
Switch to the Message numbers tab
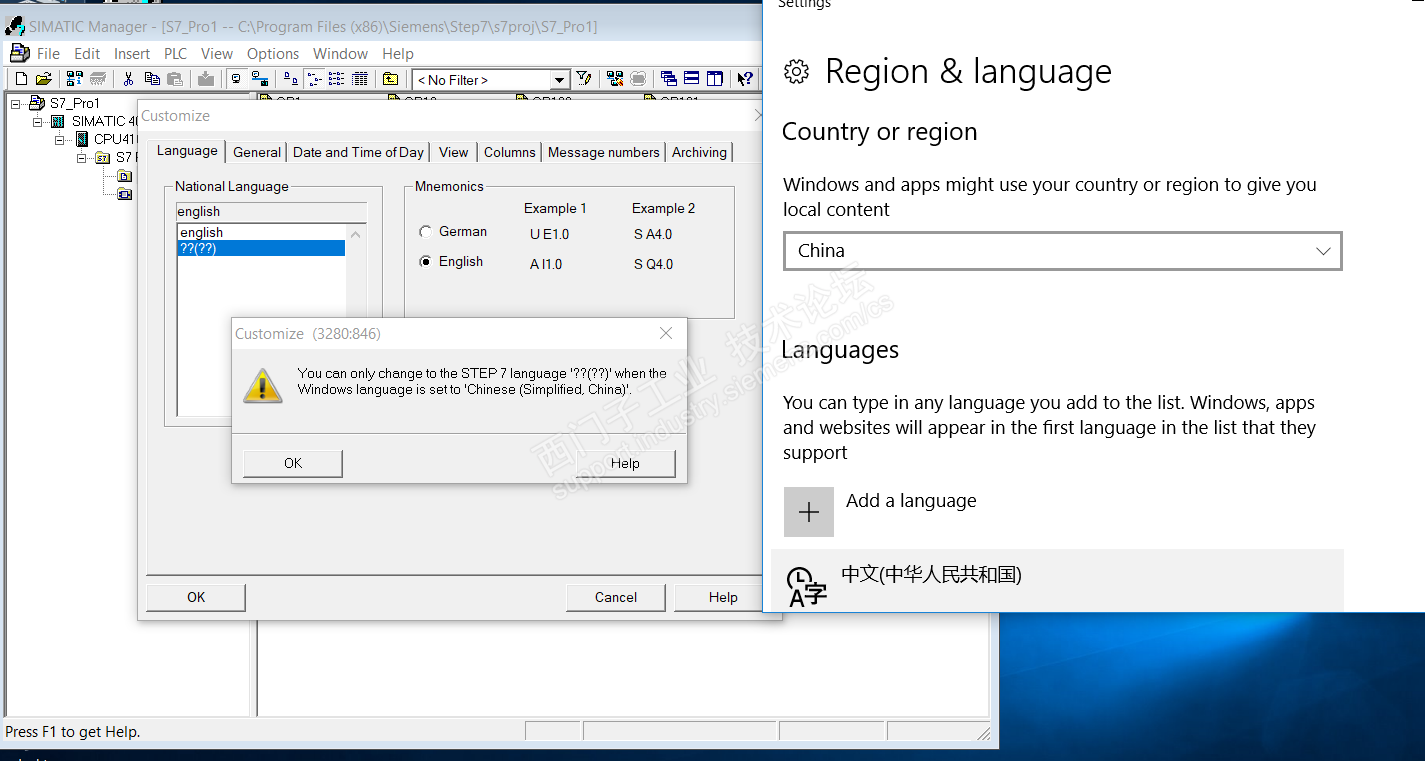(604, 152)
